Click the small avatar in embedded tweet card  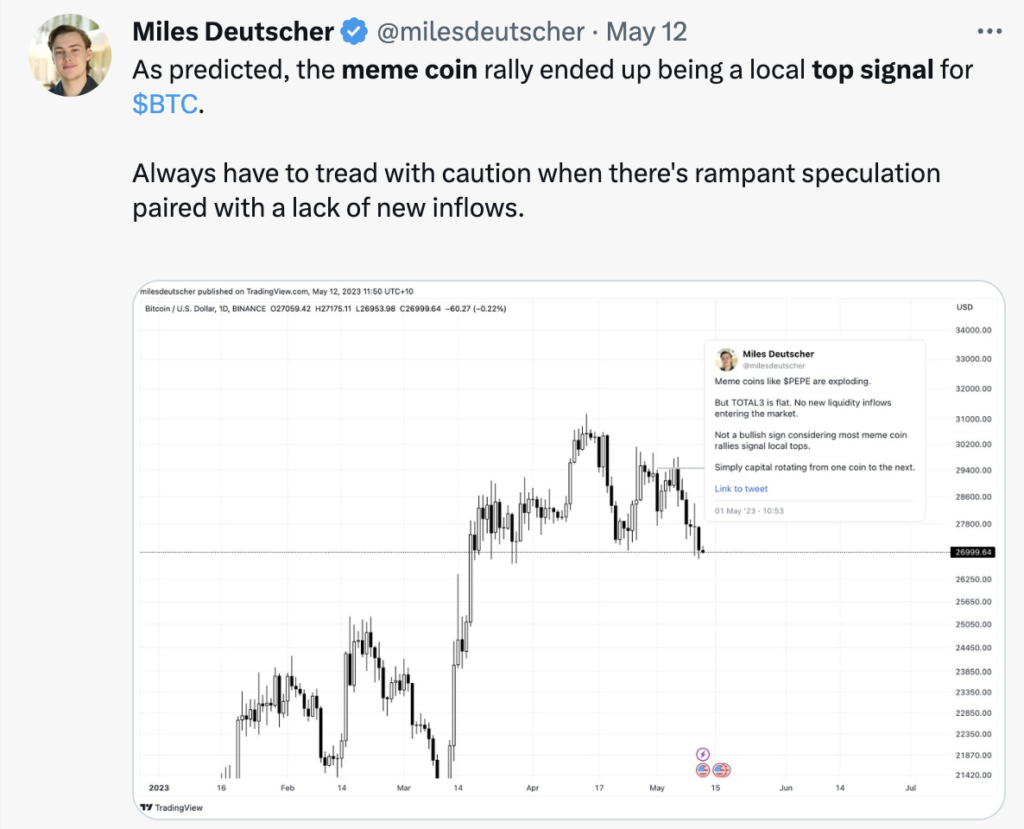tap(726, 359)
